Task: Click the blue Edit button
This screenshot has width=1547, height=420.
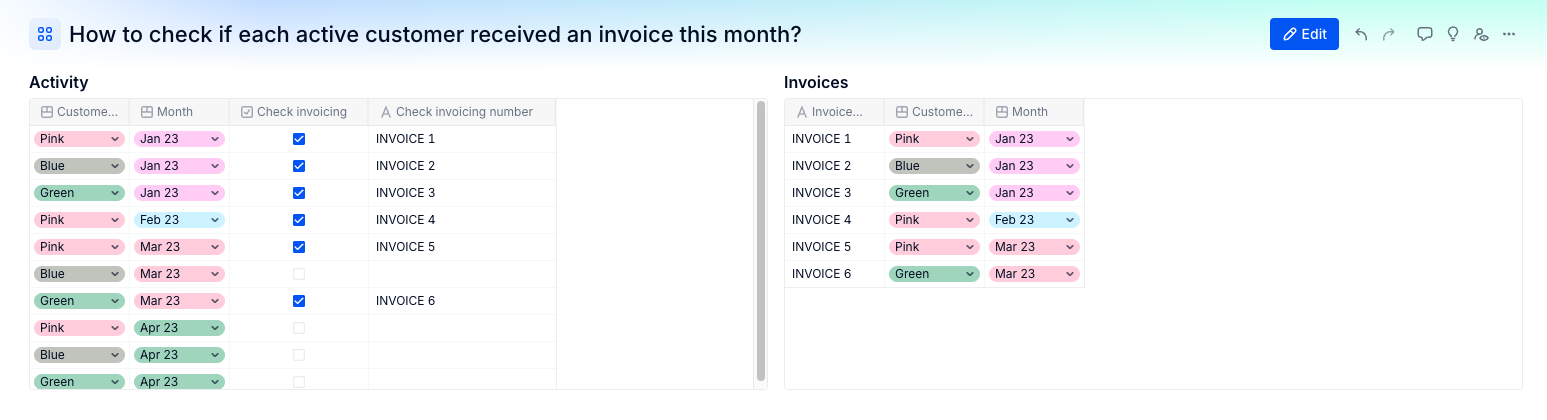Action: click(1304, 34)
